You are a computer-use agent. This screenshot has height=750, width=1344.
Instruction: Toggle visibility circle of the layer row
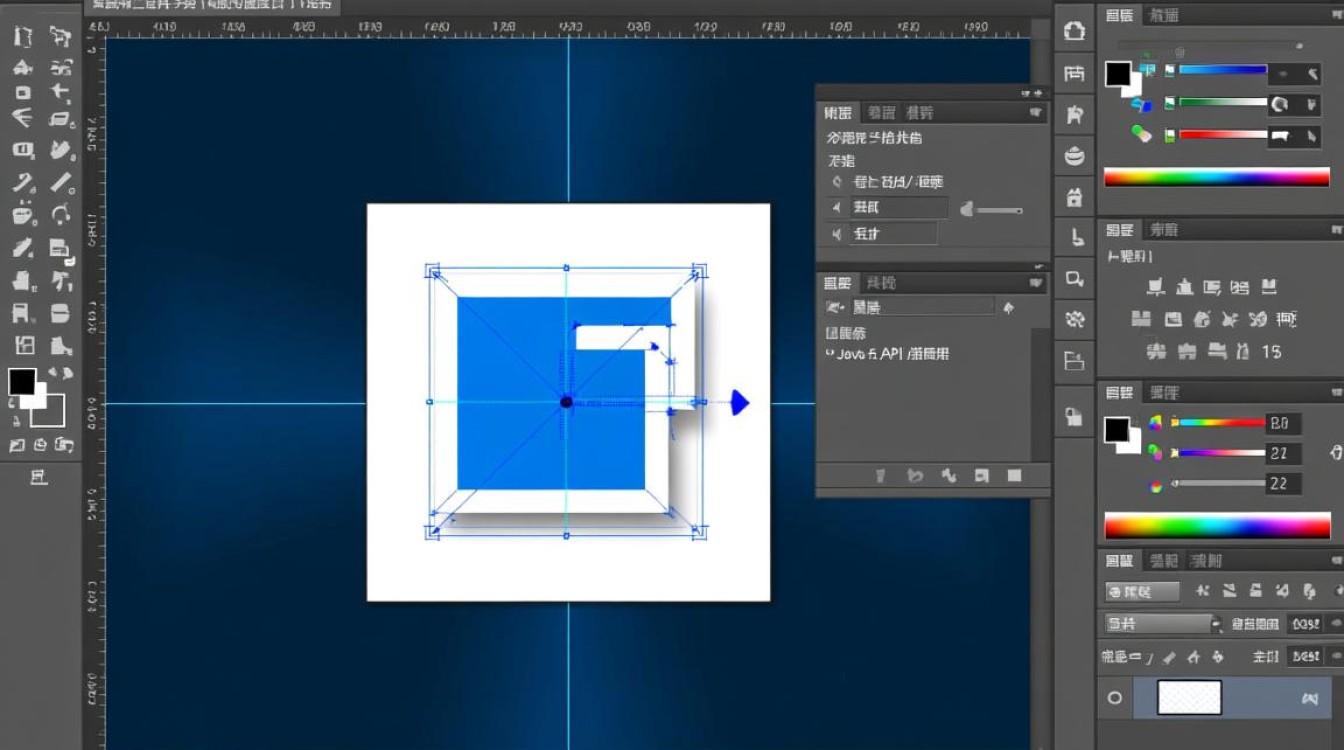click(x=1115, y=698)
